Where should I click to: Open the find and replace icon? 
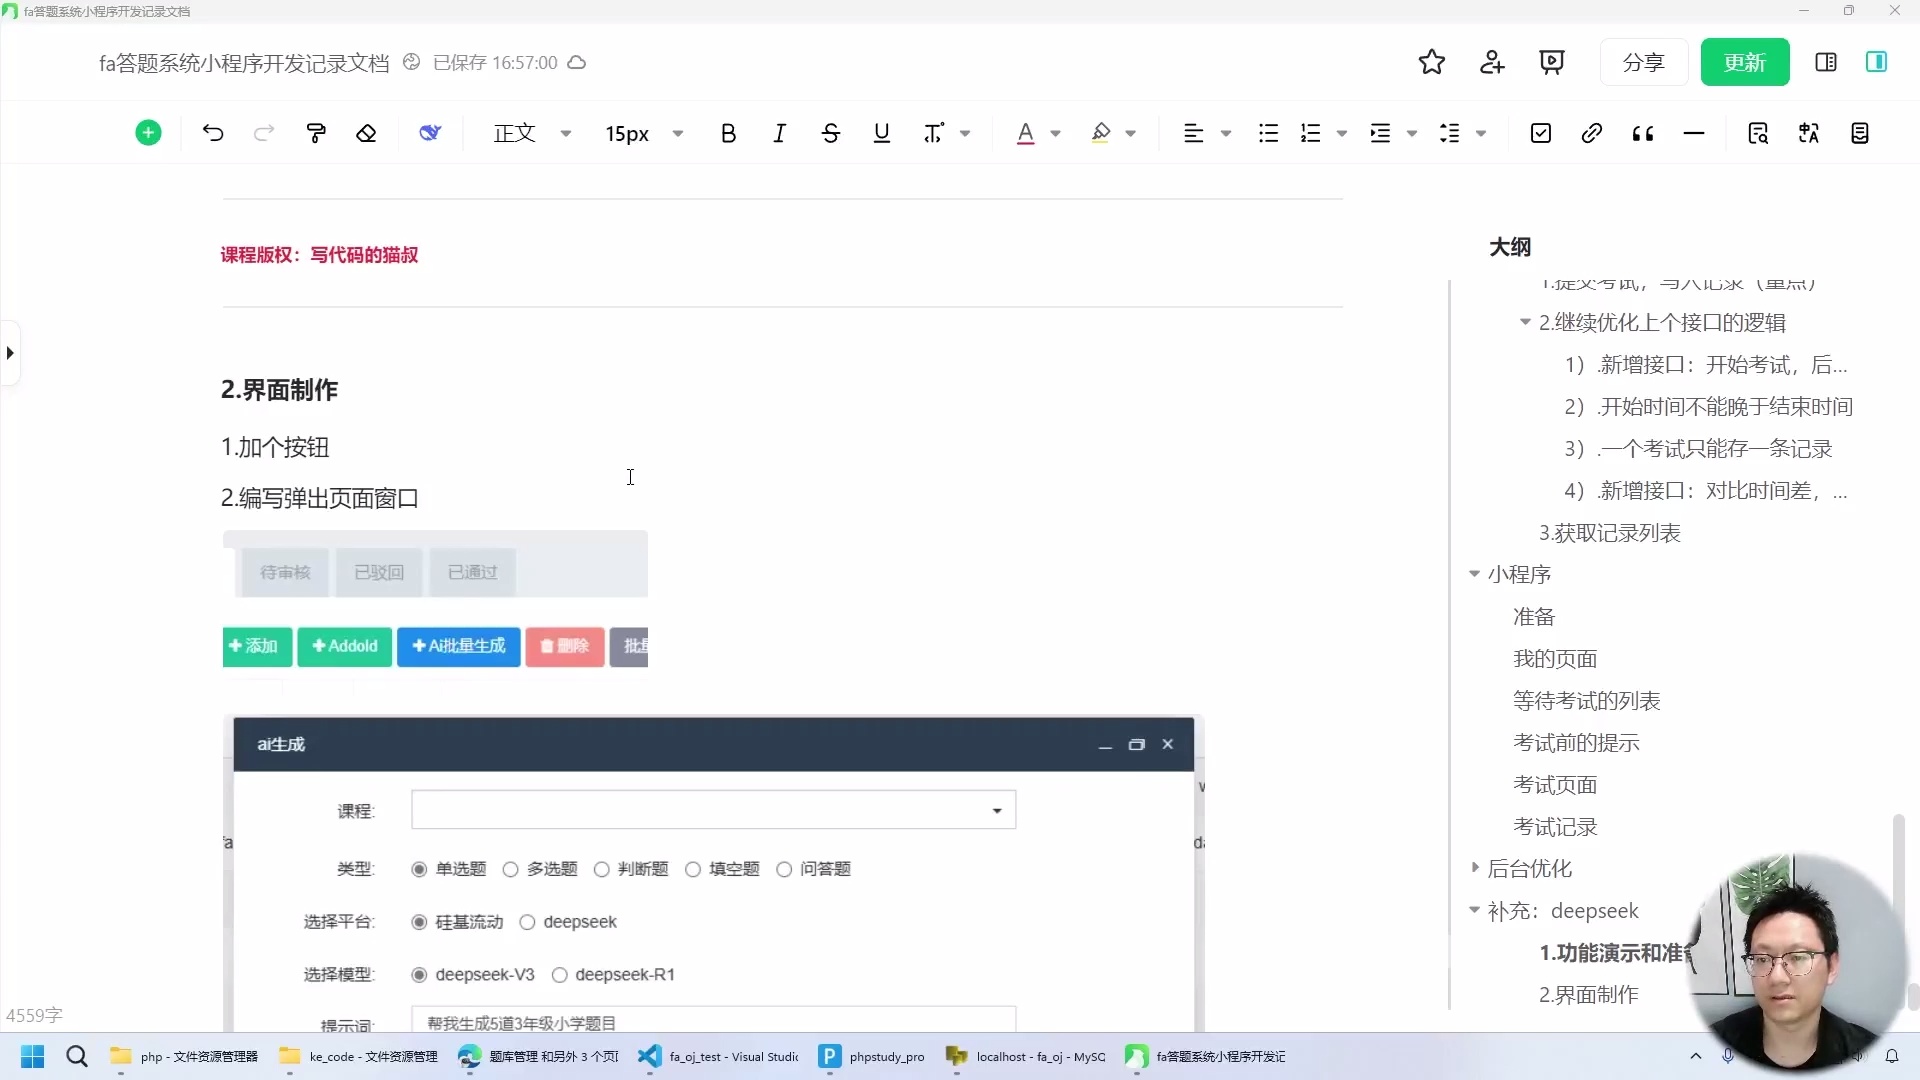point(1758,133)
